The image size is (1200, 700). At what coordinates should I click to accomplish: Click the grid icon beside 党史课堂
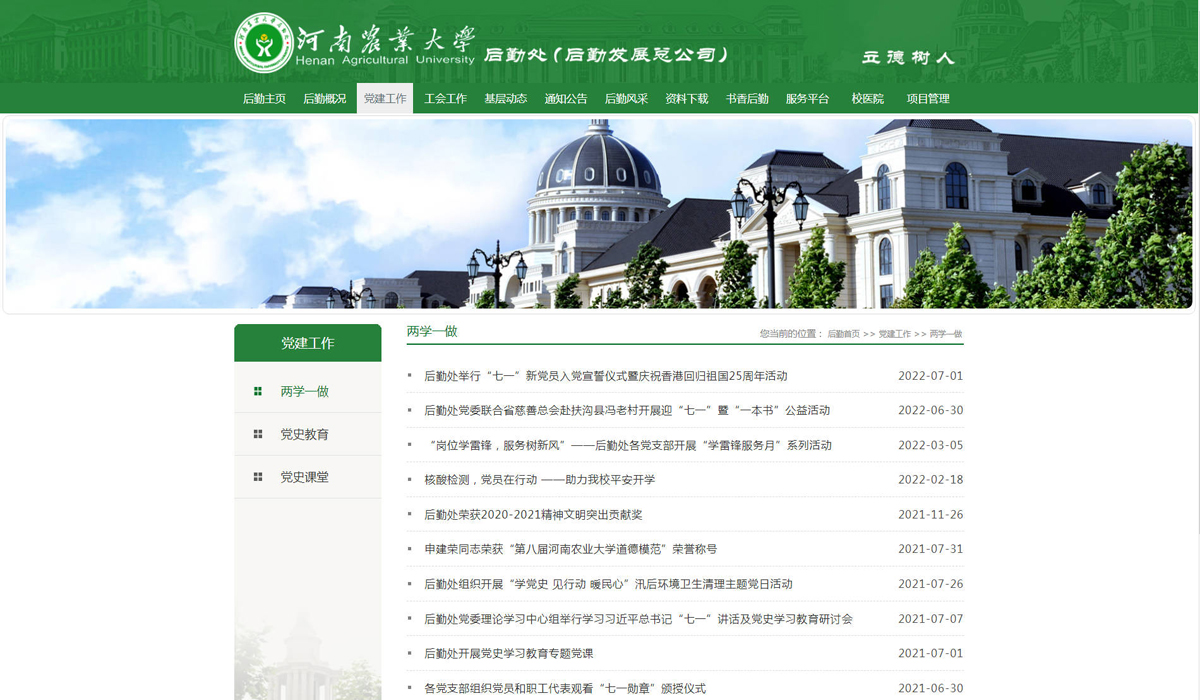[258, 477]
